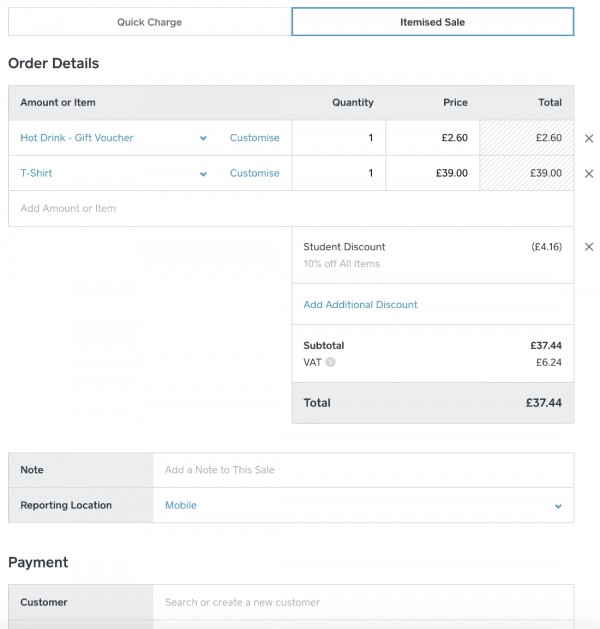Image resolution: width=600 pixels, height=629 pixels.
Task: Open the T-Shirt item dropdown chevron
Action: click(x=203, y=174)
